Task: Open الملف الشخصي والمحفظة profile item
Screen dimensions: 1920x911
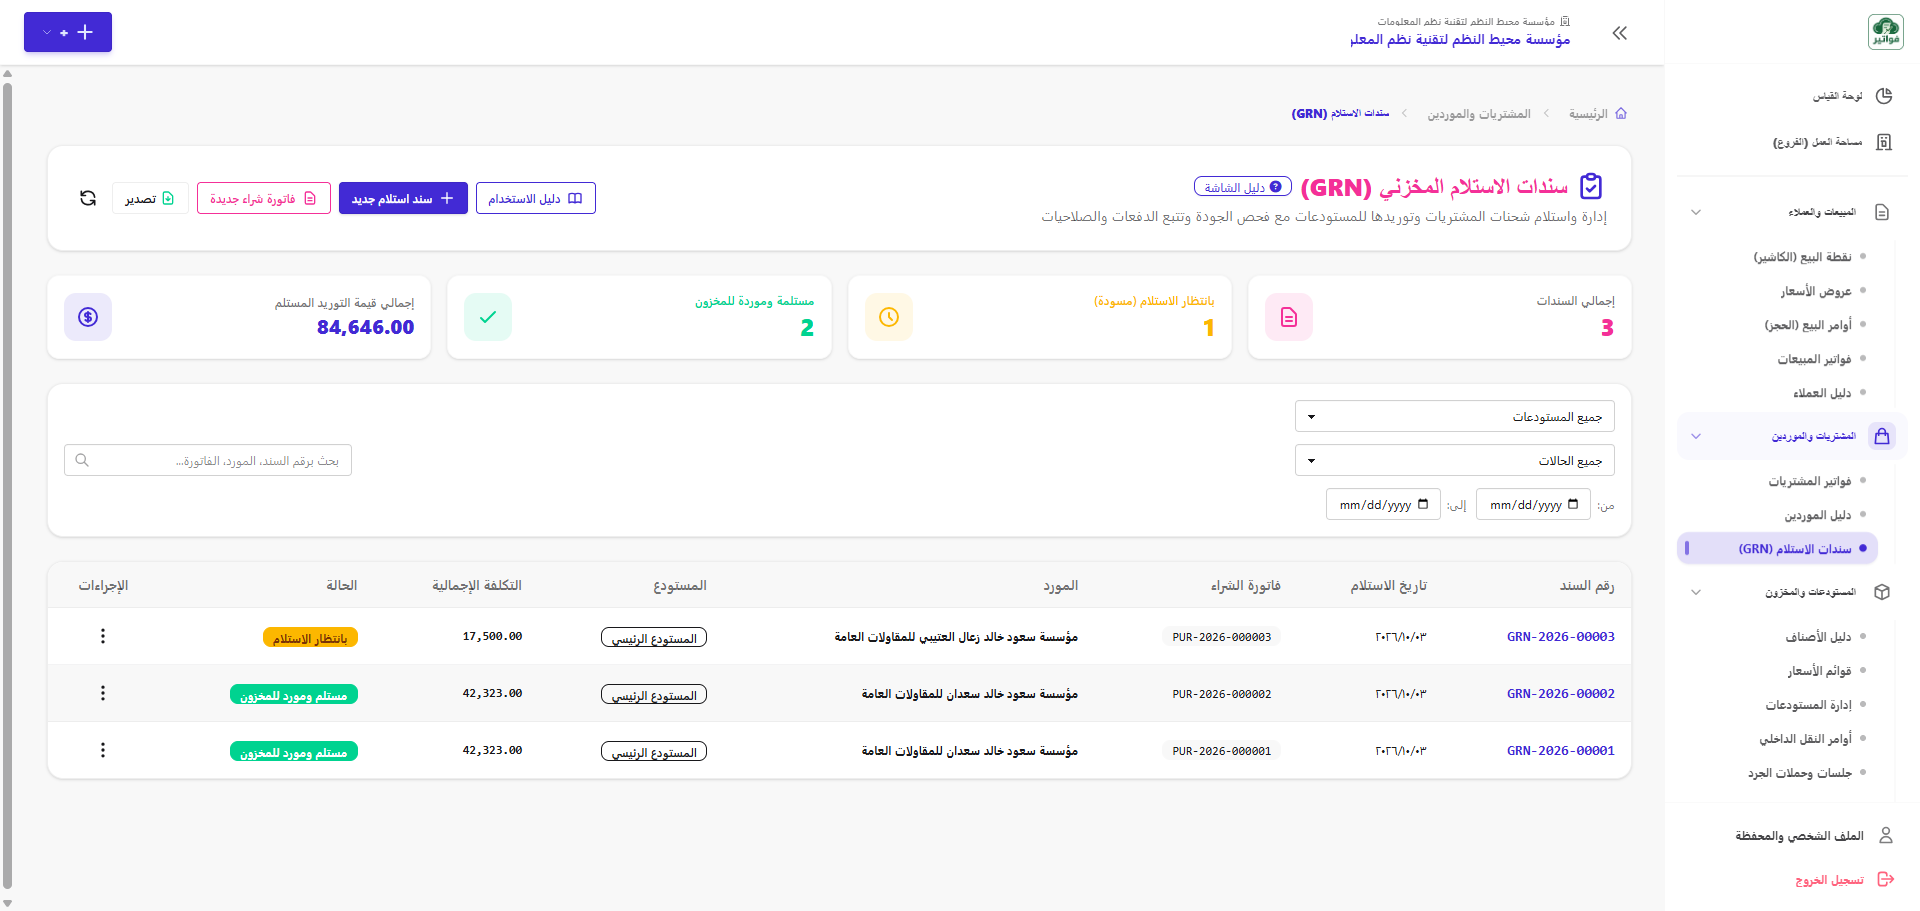Action: [x=1813, y=835]
